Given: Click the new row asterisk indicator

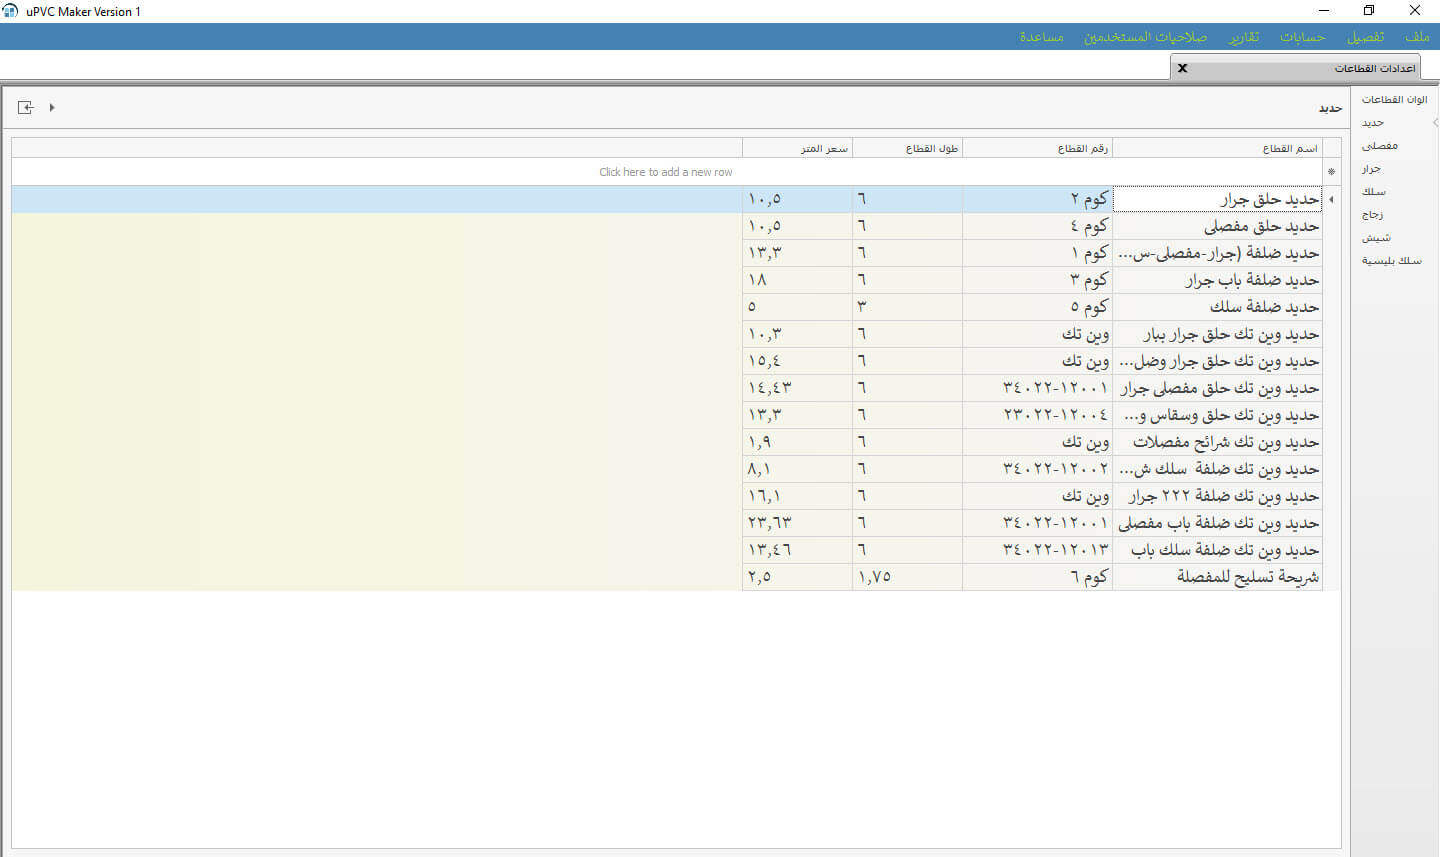Looking at the screenshot, I should coord(1331,172).
